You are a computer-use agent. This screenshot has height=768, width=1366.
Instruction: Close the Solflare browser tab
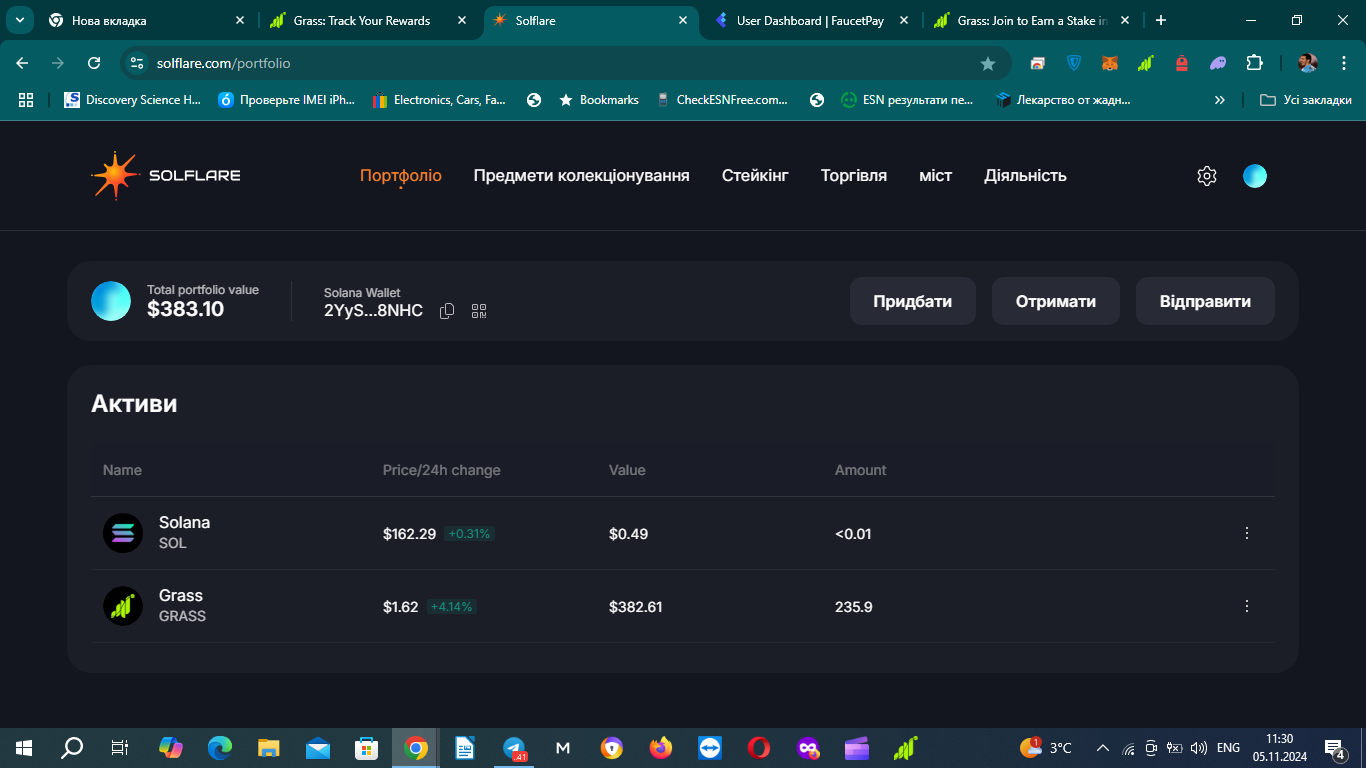click(683, 20)
